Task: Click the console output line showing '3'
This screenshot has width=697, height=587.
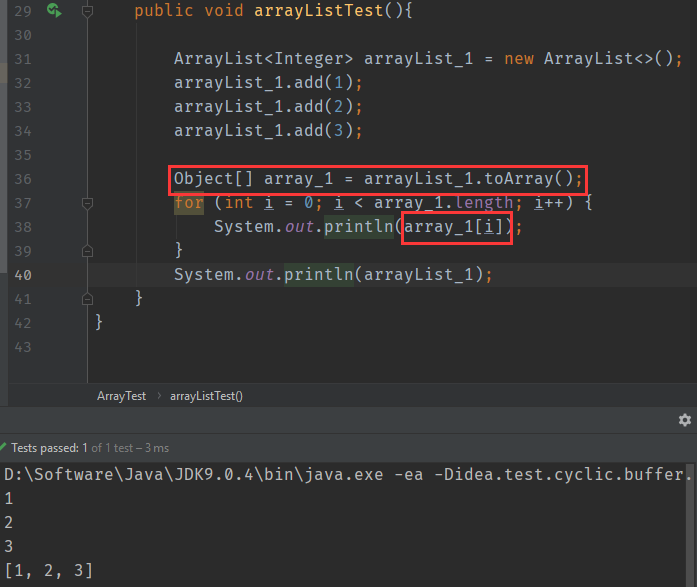Action: click(8, 546)
